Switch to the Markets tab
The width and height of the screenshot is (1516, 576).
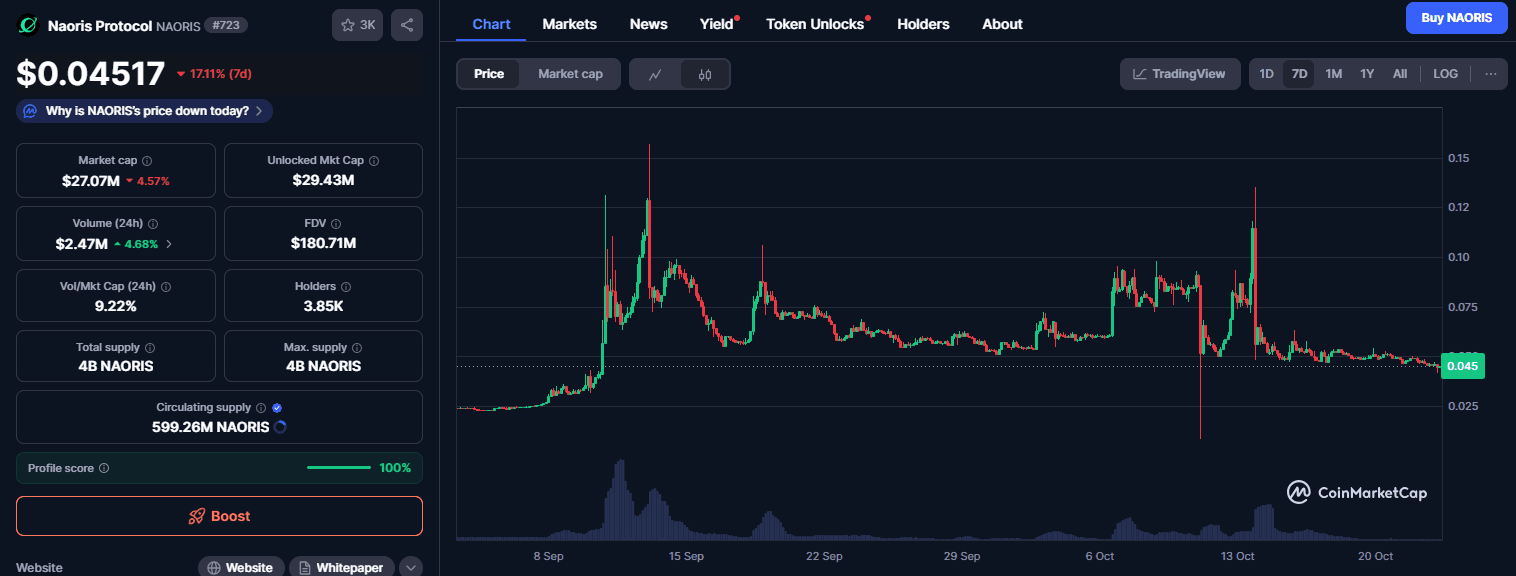point(569,24)
